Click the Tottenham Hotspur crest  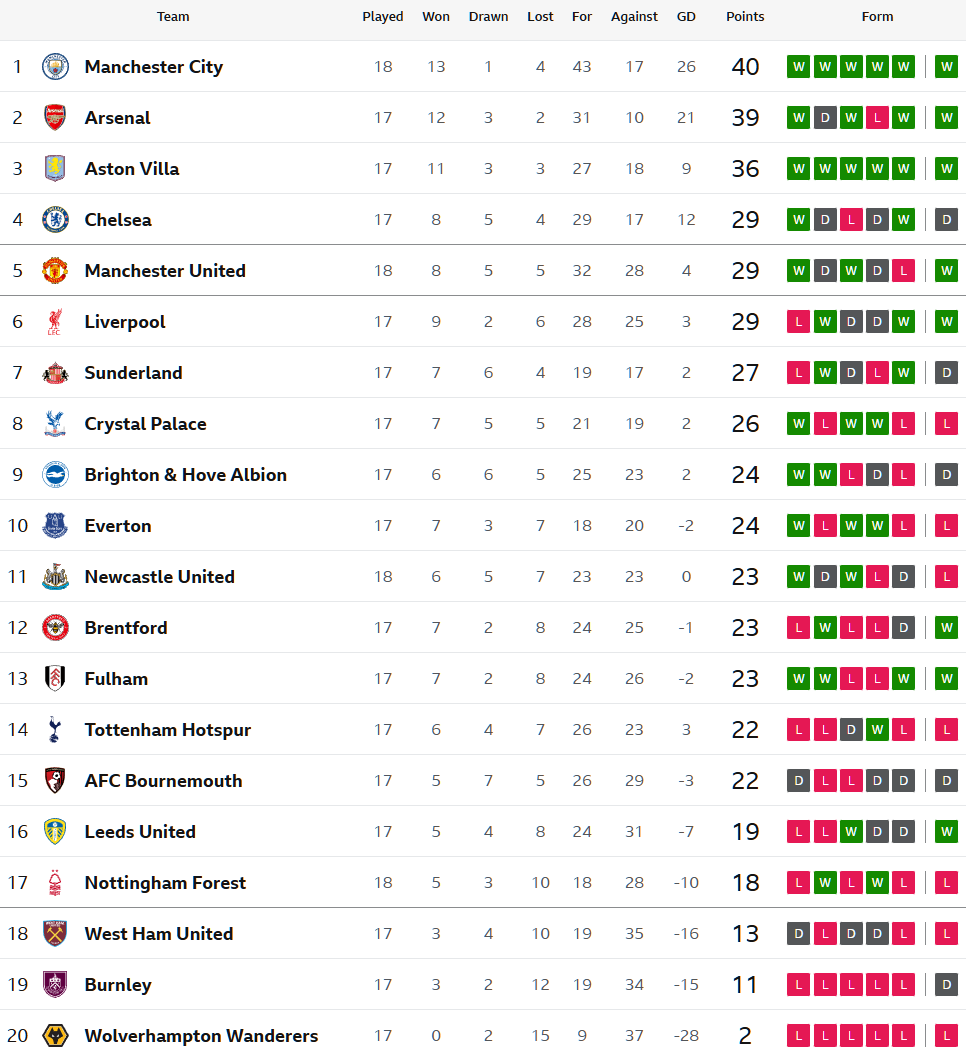(x=55, y=730)
